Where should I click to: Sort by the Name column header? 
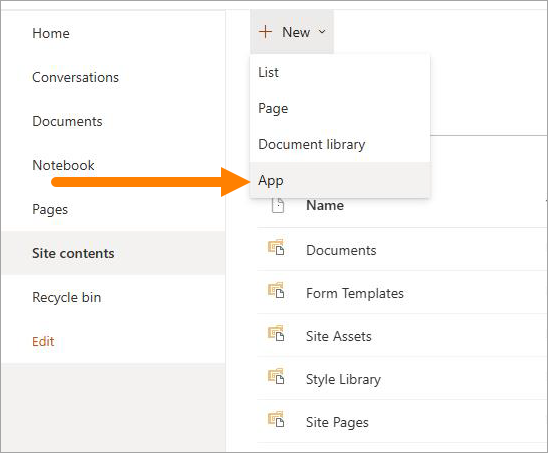pyautogui.click(x=325, y=205)
